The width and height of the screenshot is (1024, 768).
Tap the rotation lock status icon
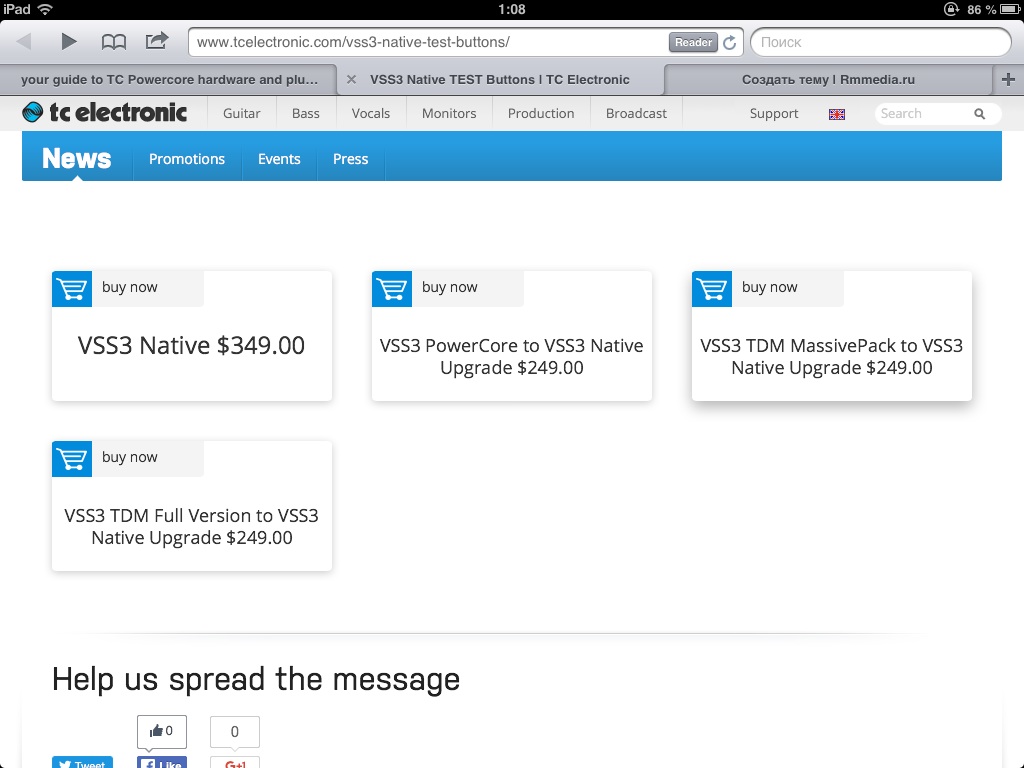951,9
